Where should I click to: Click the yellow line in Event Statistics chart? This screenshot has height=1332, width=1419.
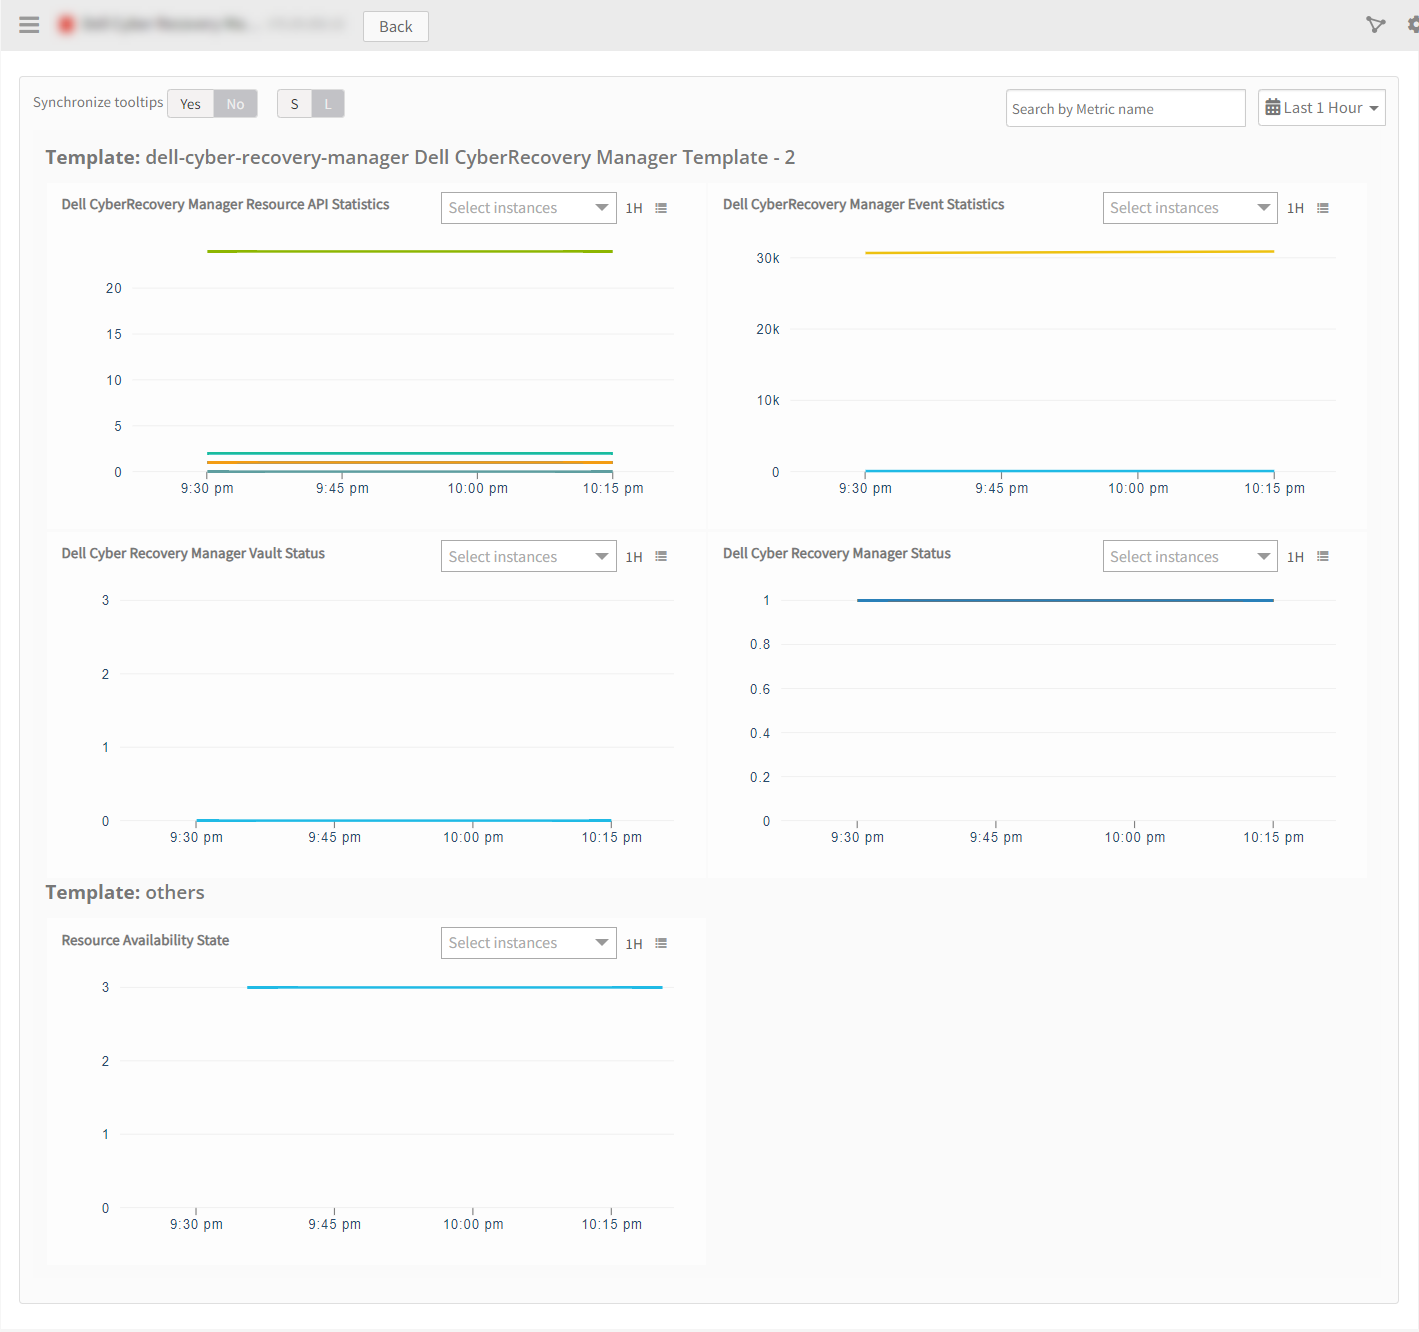(1069, 252)
